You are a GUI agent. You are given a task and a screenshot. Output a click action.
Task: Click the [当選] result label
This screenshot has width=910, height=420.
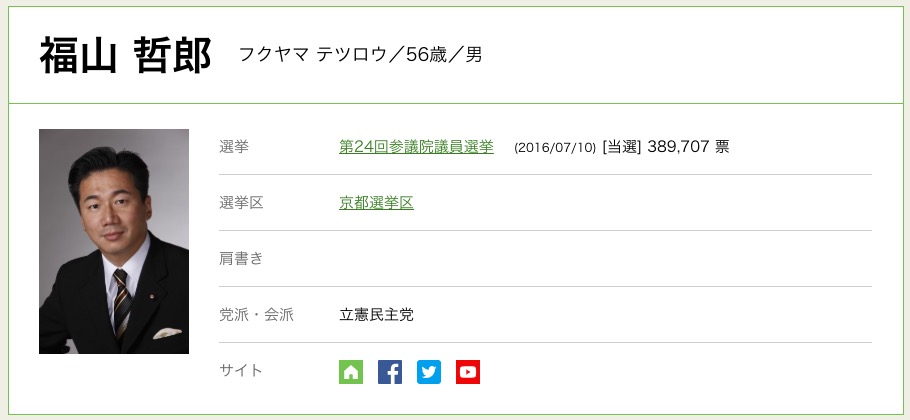[x=621, y=147]
